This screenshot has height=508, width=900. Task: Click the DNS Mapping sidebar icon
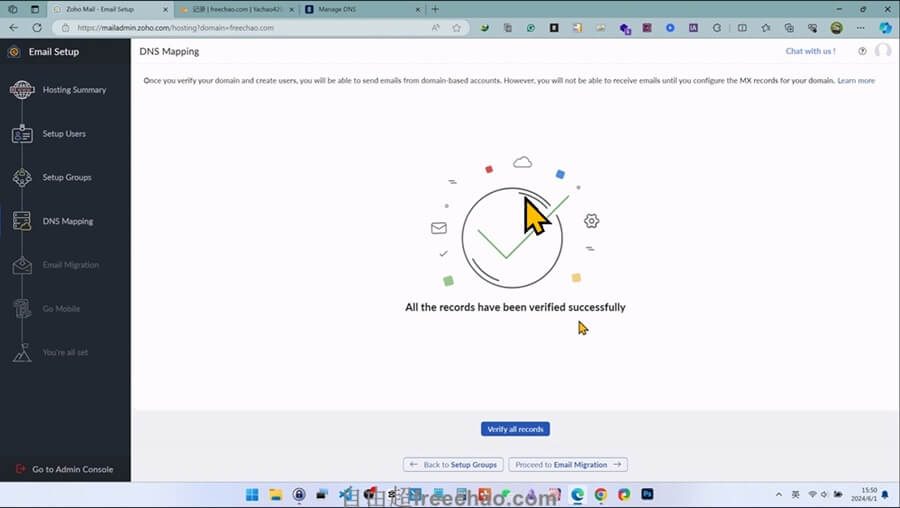coord(22,221)
